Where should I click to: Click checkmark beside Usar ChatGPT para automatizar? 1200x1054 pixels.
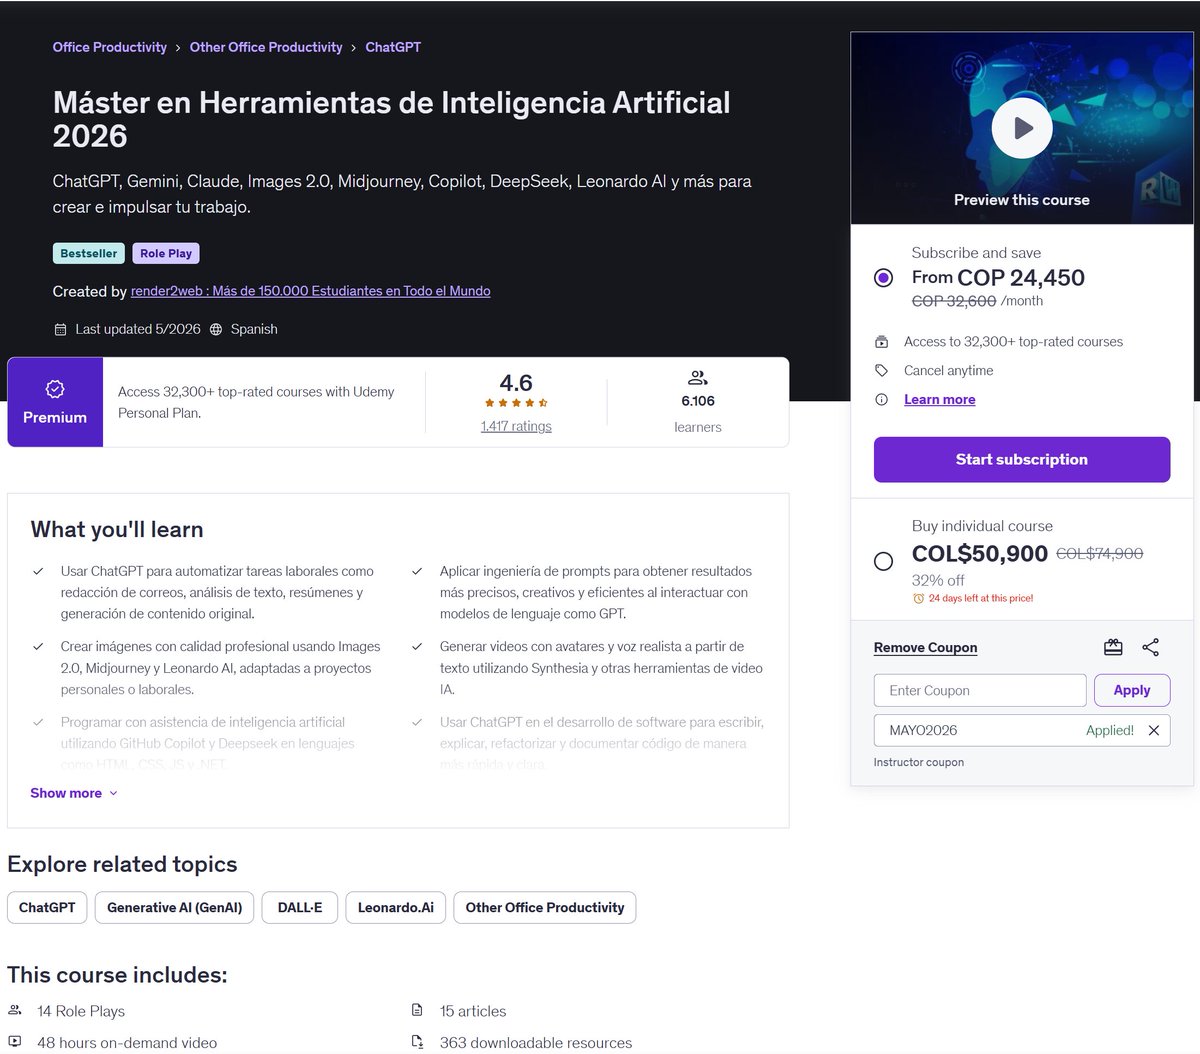click(38, 571)
